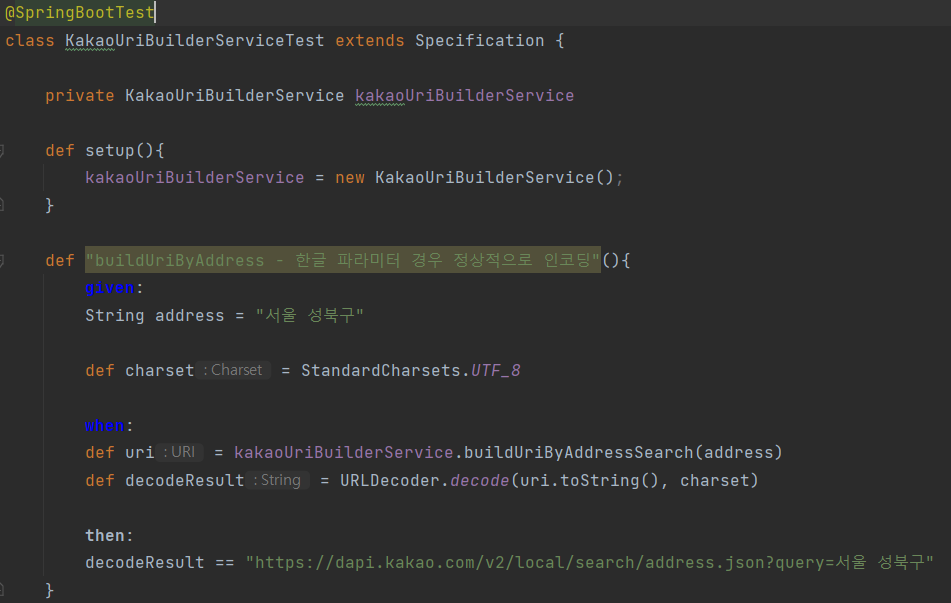951x603 pixels.
Task: Click the Specification superclass name
Action: 479,41
